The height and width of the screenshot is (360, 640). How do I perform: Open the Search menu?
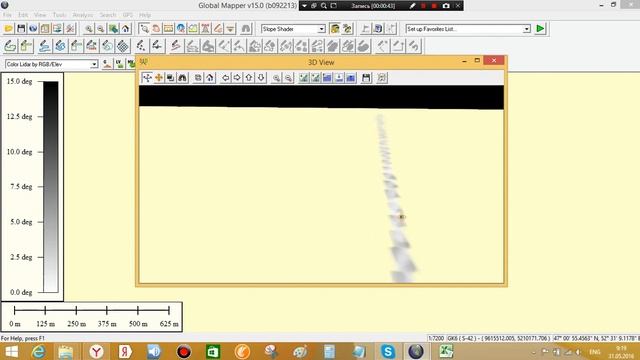click(108, 15)
